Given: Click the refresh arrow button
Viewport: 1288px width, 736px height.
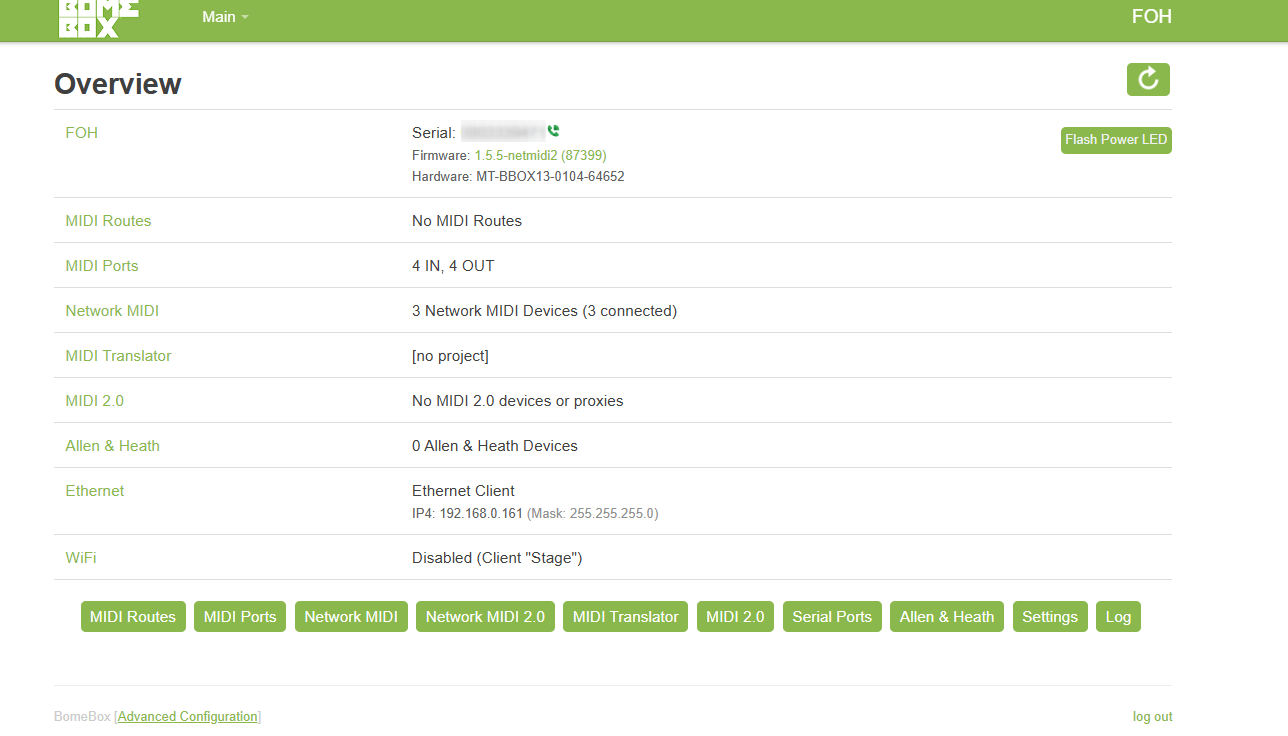Looking at the screenshot, I should click(x=1148, y=80).
